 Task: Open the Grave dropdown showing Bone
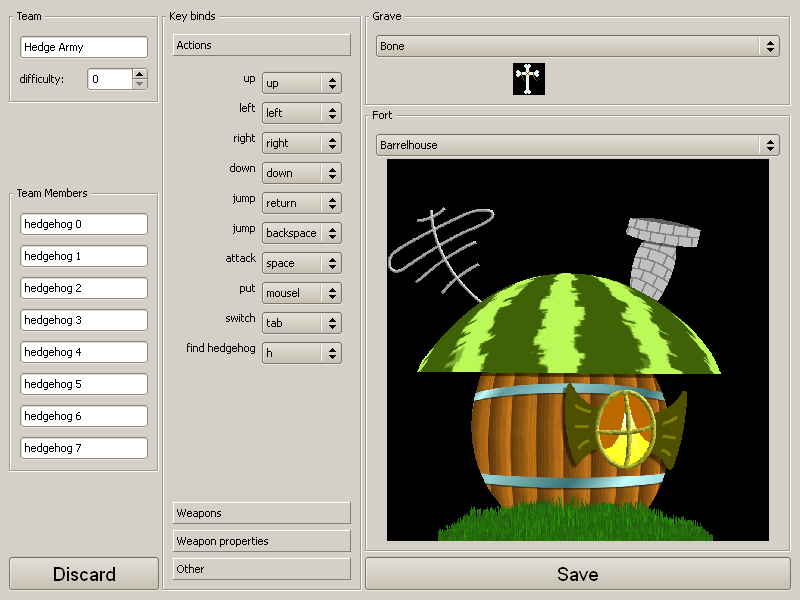pos(577,46)
